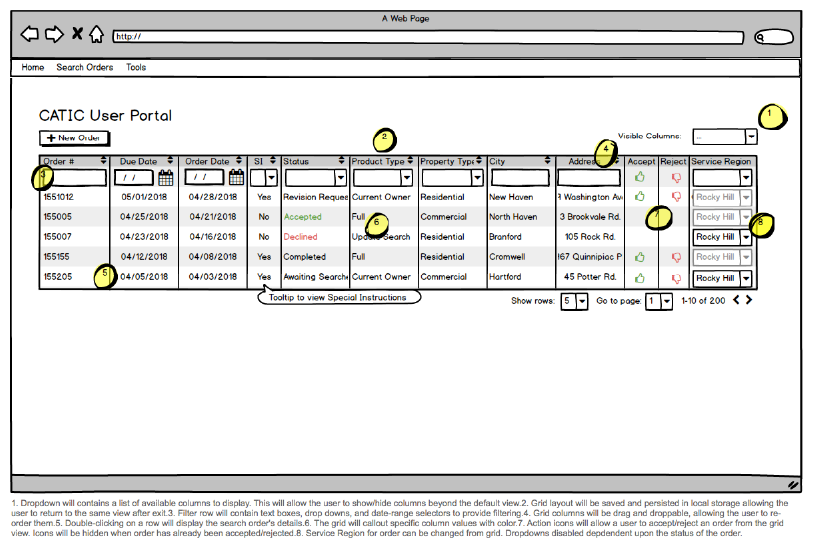Open the Search Orders menu
Screen dimensions: 813x550
pyautogui.click(x=85, y=67)
